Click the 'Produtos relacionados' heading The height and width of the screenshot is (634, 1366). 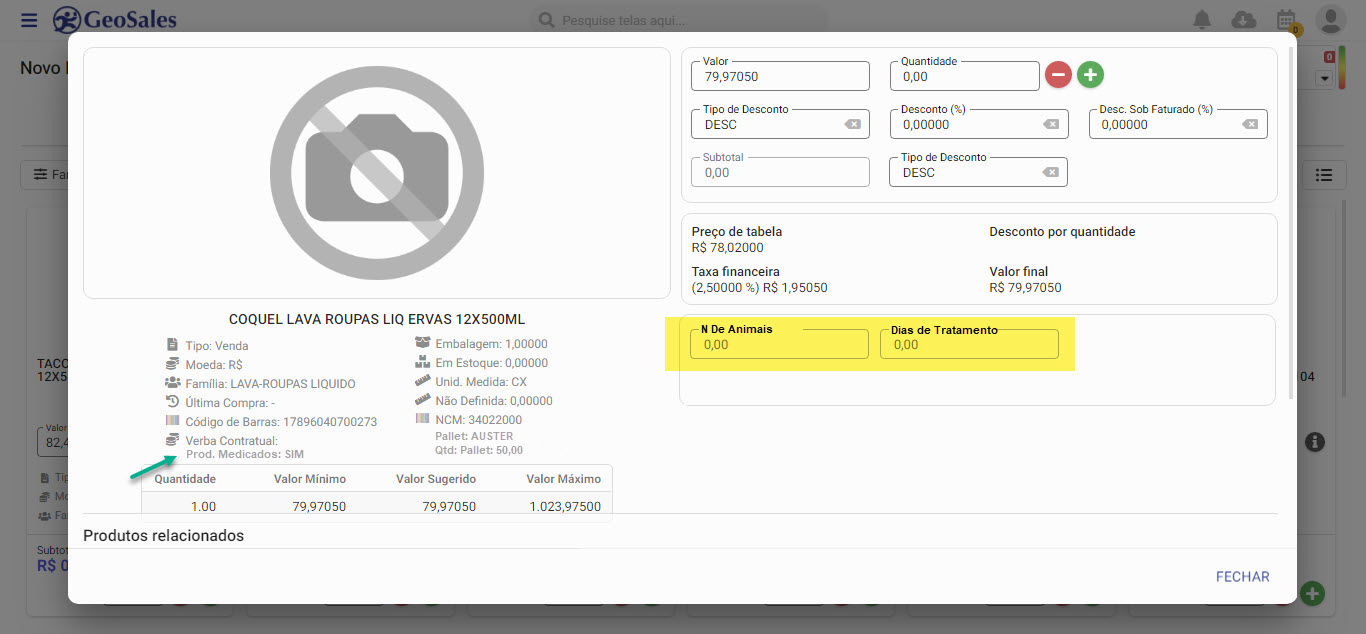tap(163, 536)
